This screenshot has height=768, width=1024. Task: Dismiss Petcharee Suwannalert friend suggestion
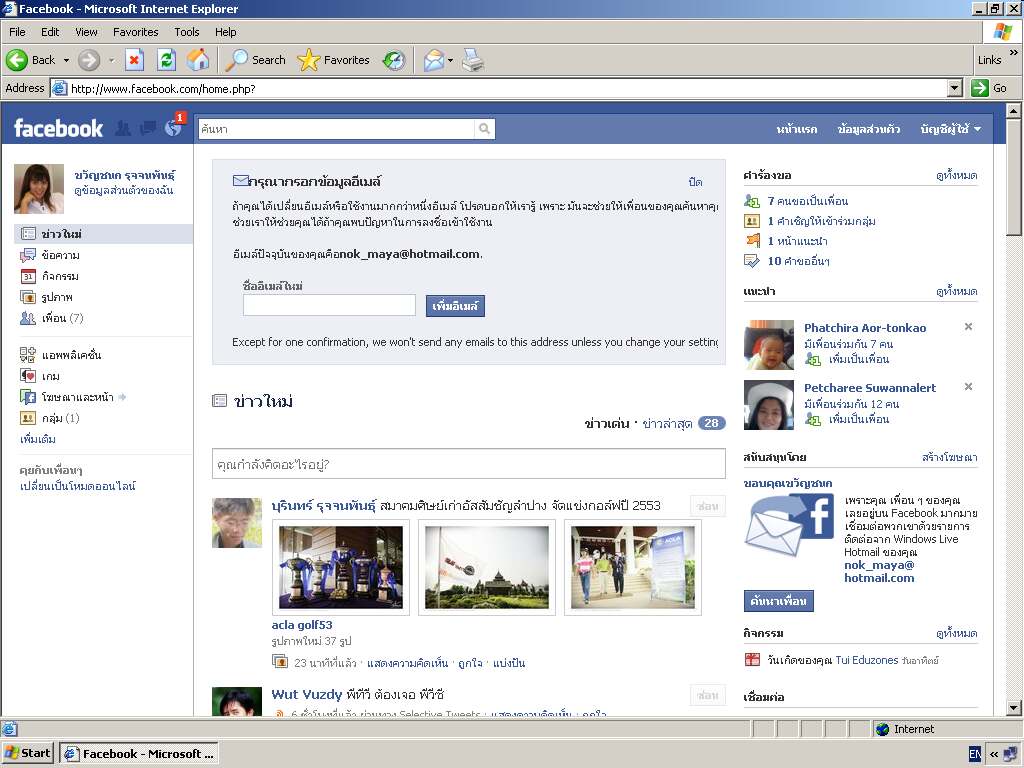pyautogui.click(x=968, y=387)
